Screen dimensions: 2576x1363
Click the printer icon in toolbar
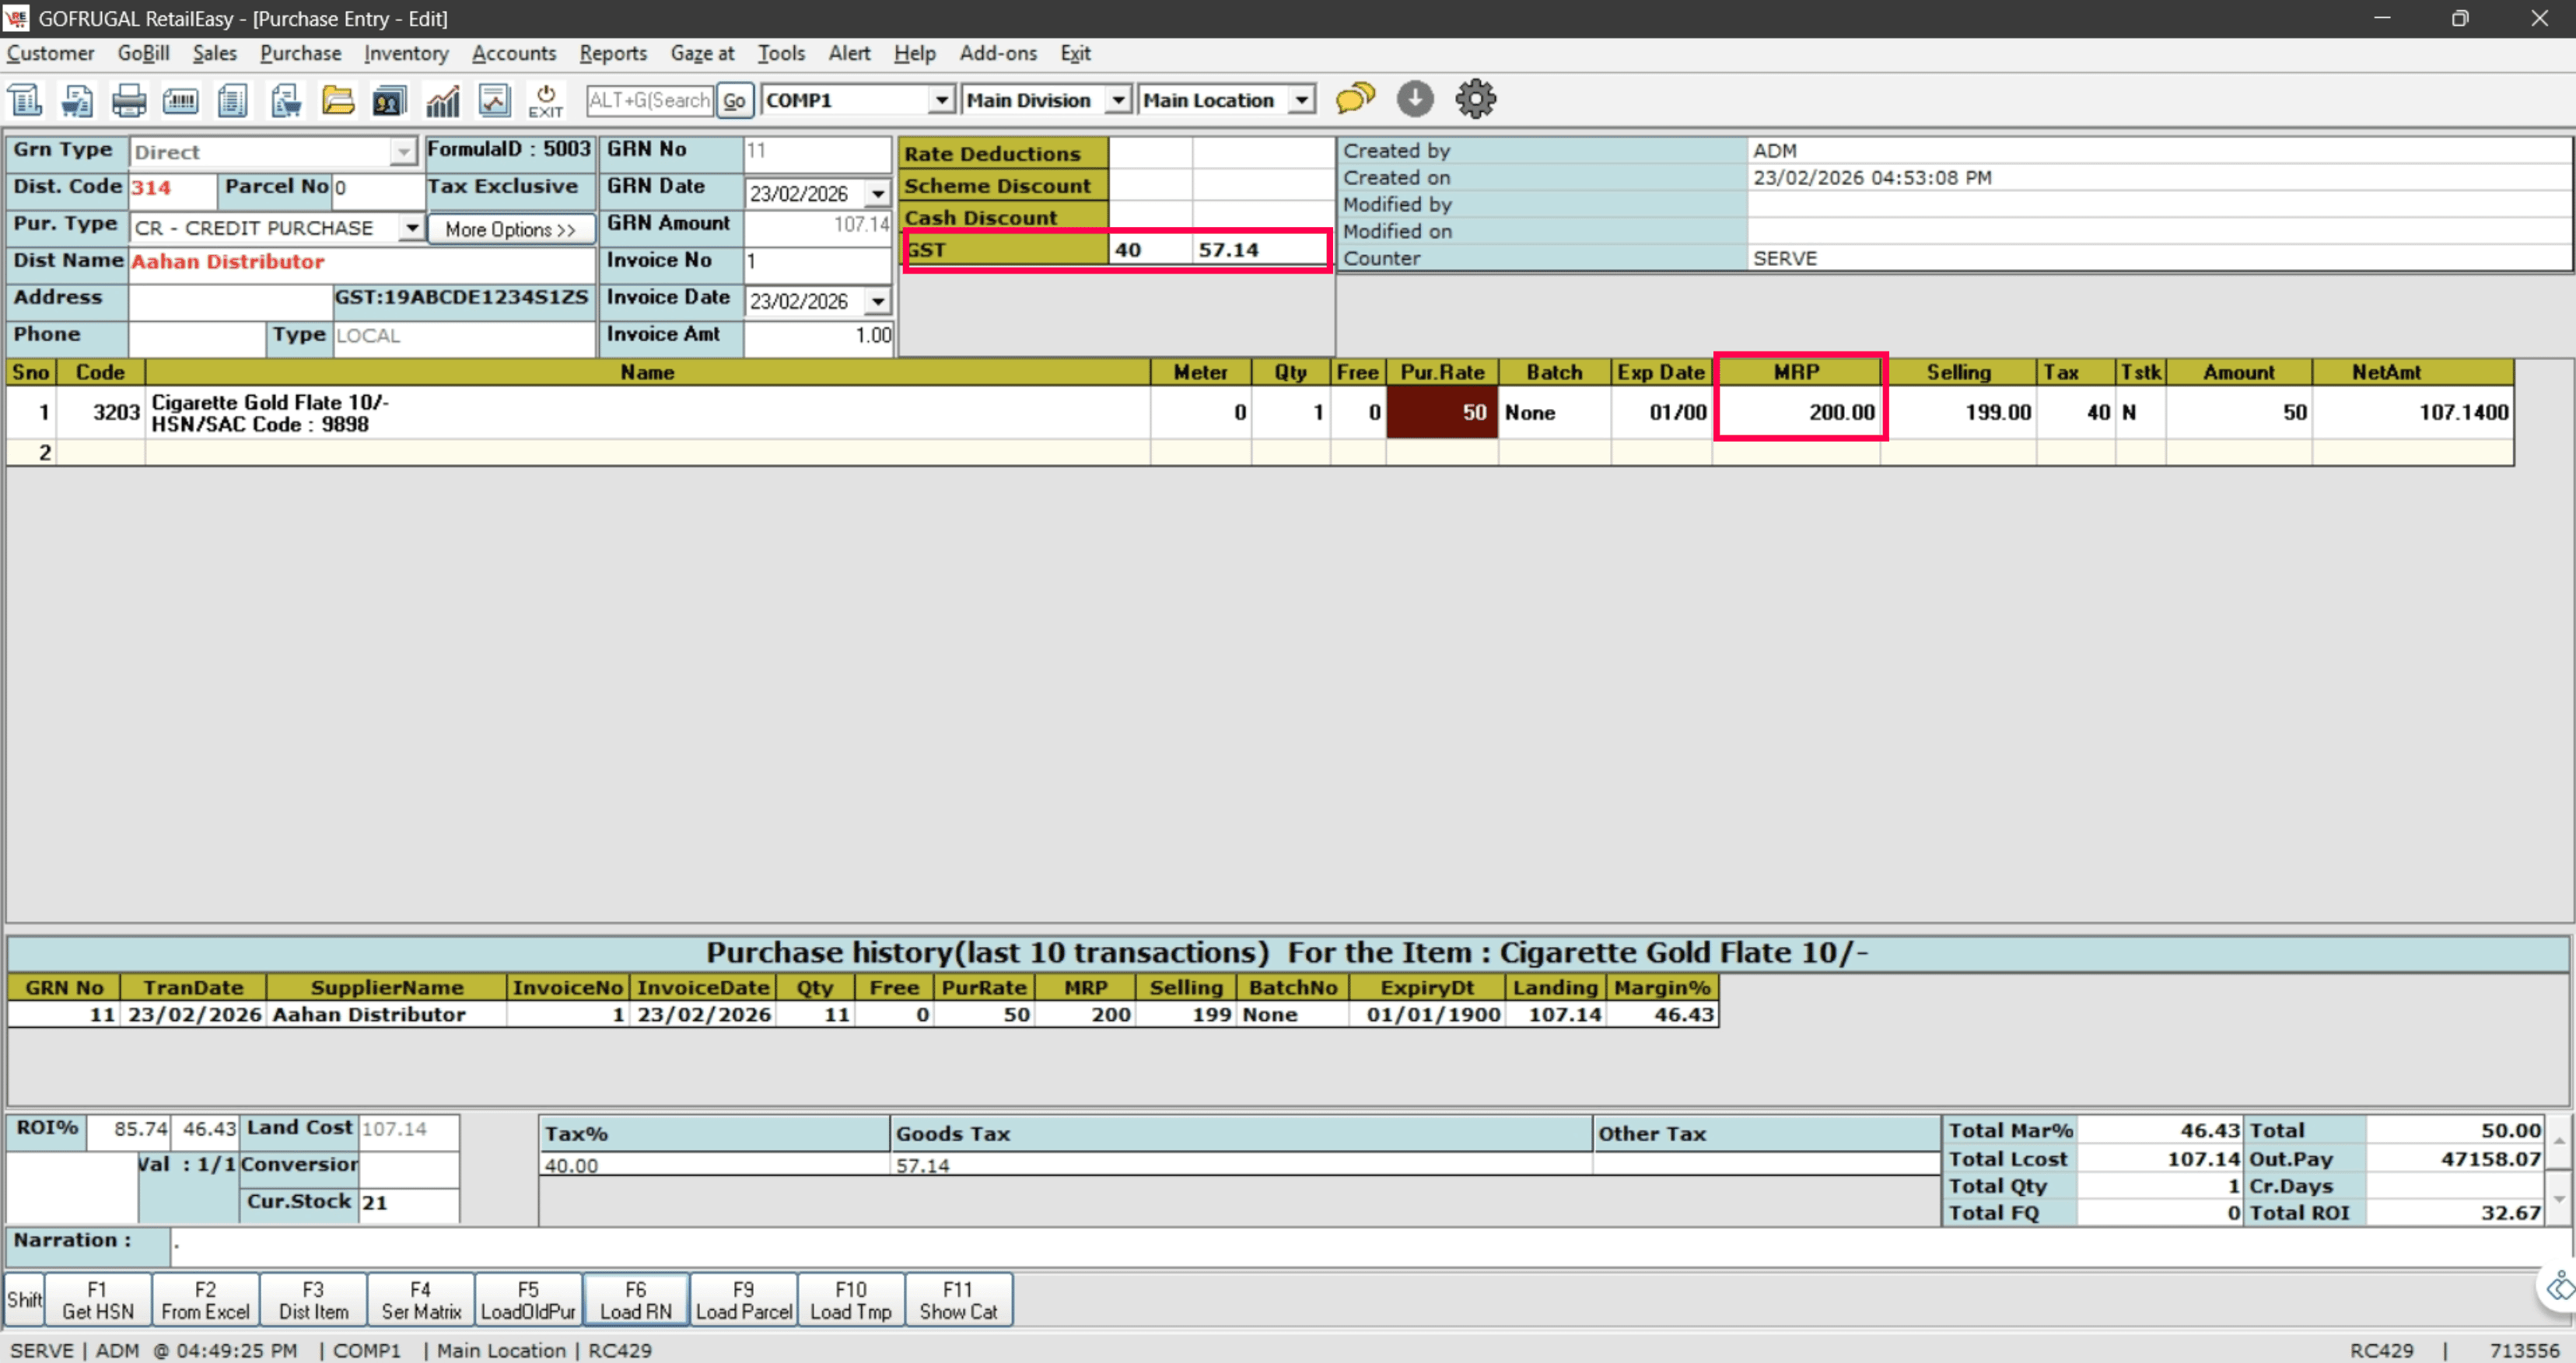(x=128, y=100)
